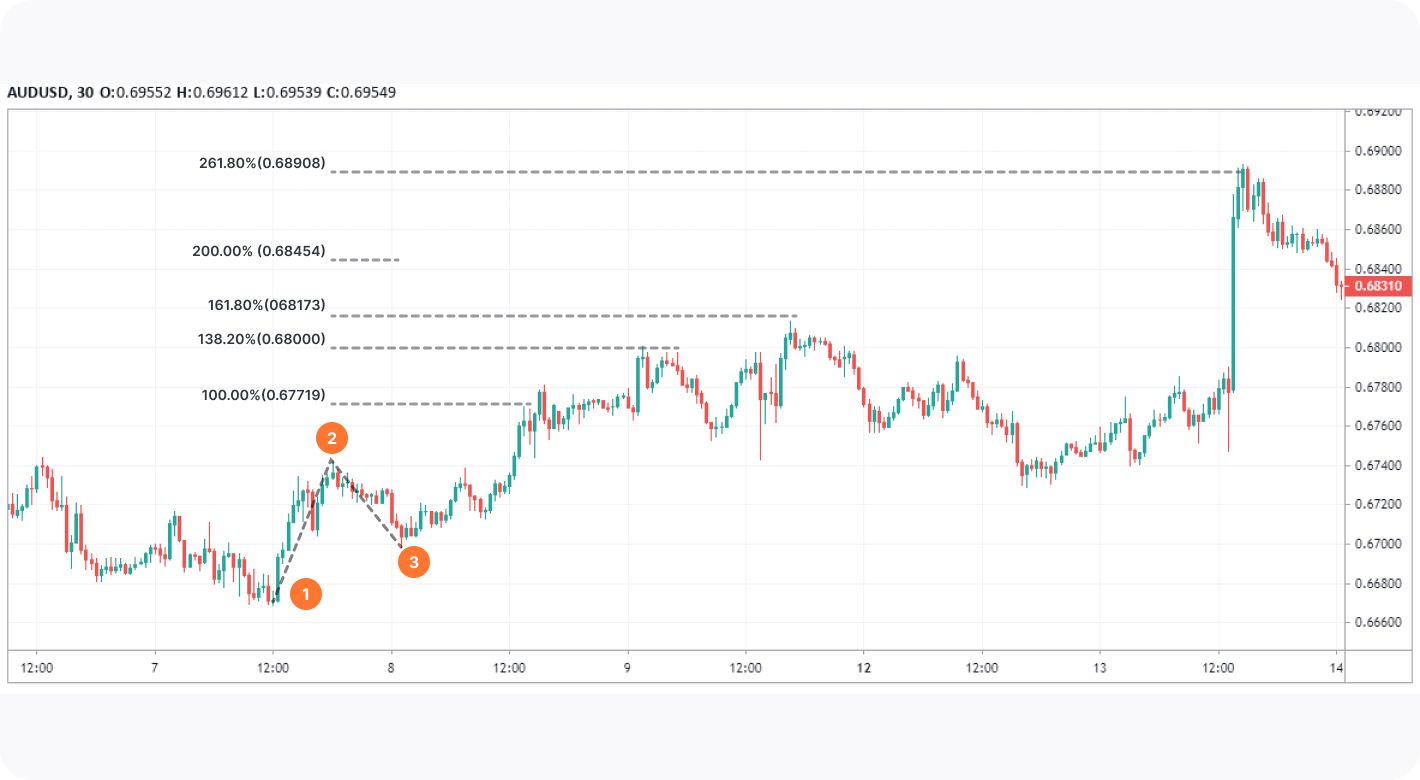Click the orange marker numbered 1
1420x780 pixels.
[306, 594]
